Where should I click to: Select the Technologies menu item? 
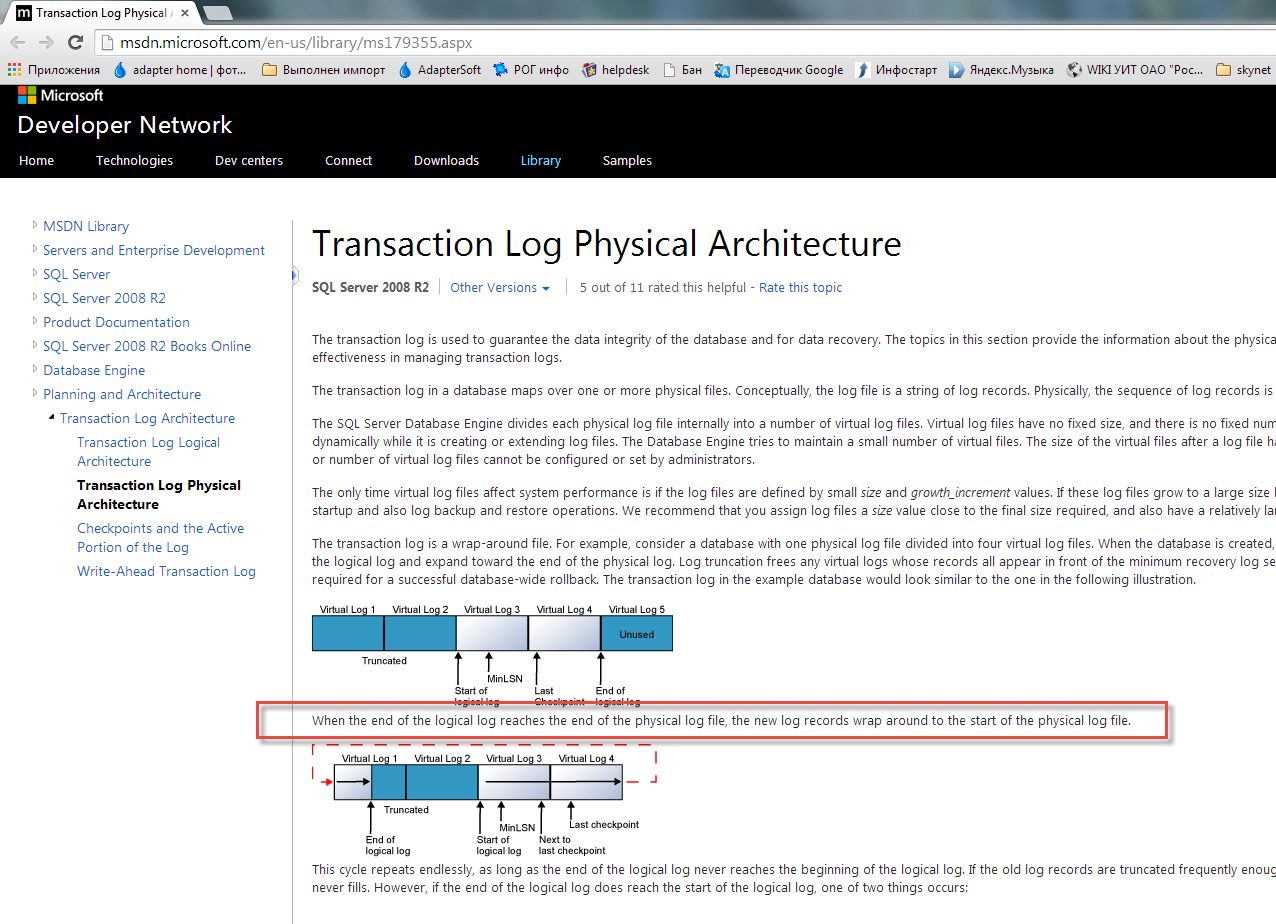pos(134,160)
